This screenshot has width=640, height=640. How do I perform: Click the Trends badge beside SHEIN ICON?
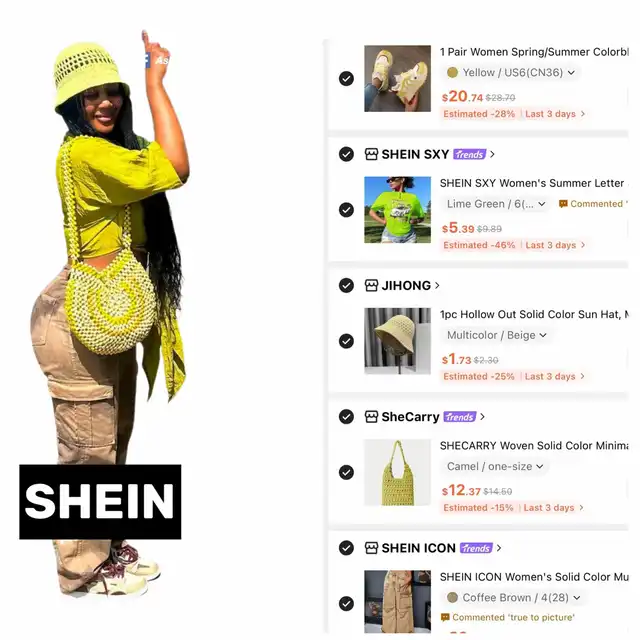click(476, 548)
